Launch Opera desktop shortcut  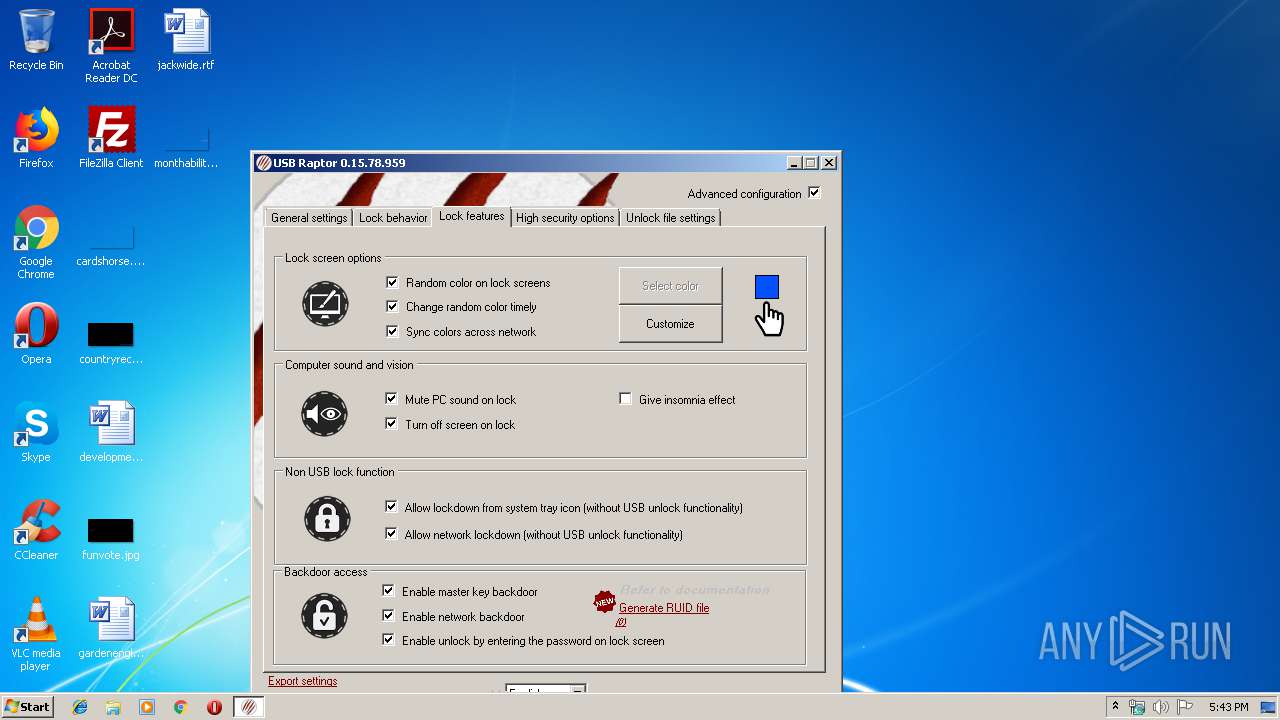(36, 334)
